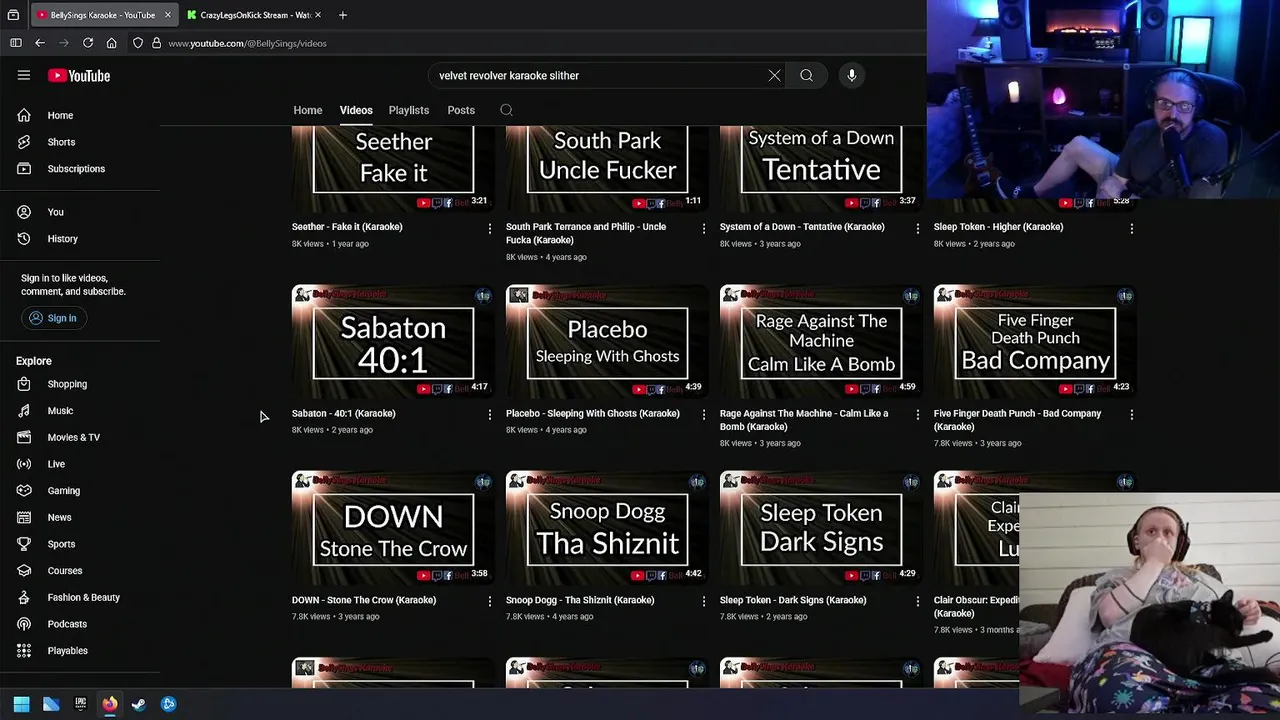Open a new browser tab
The image size is (1280, 720).
tap(342, 15)
